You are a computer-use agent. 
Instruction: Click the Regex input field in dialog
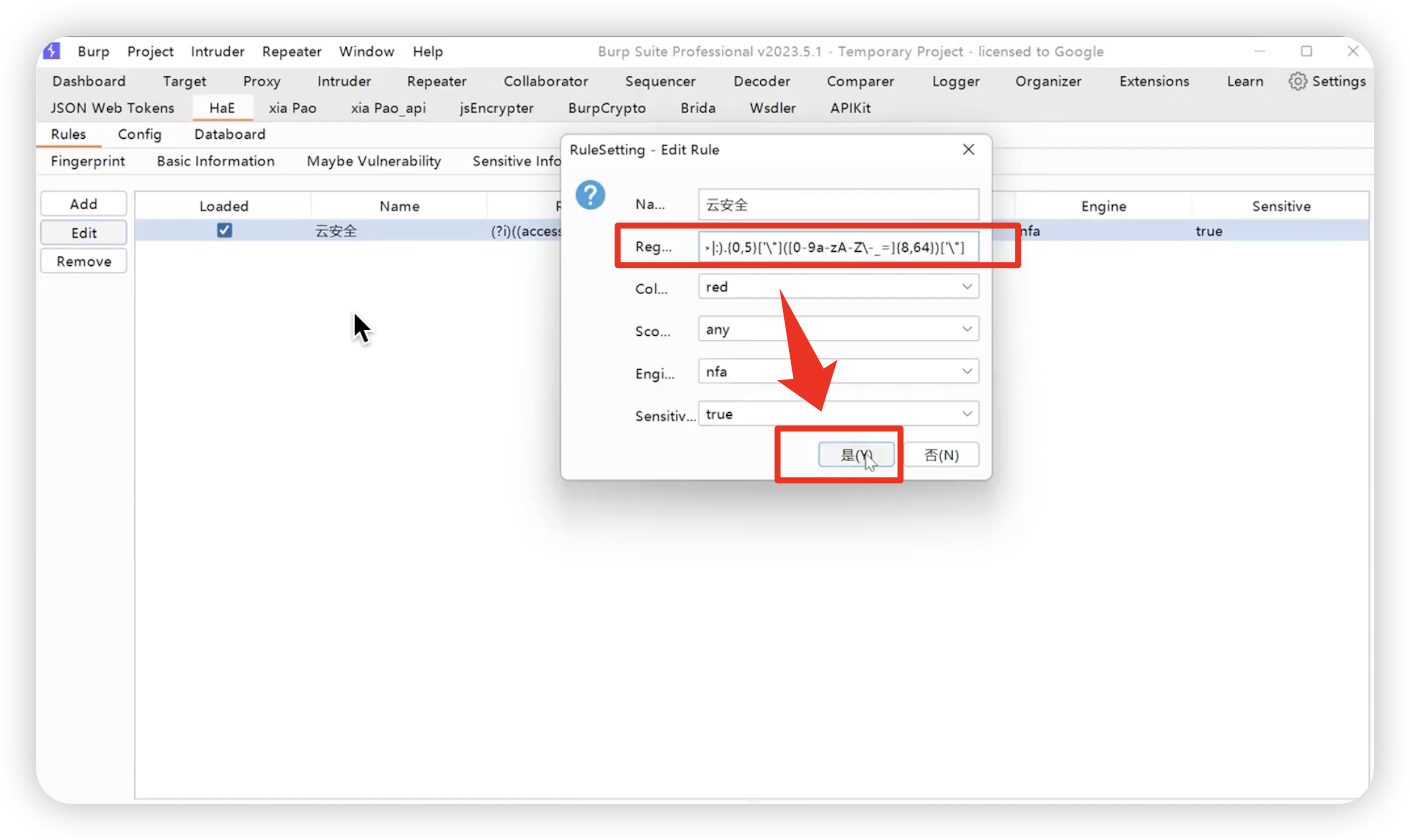(x=838, y=246)
